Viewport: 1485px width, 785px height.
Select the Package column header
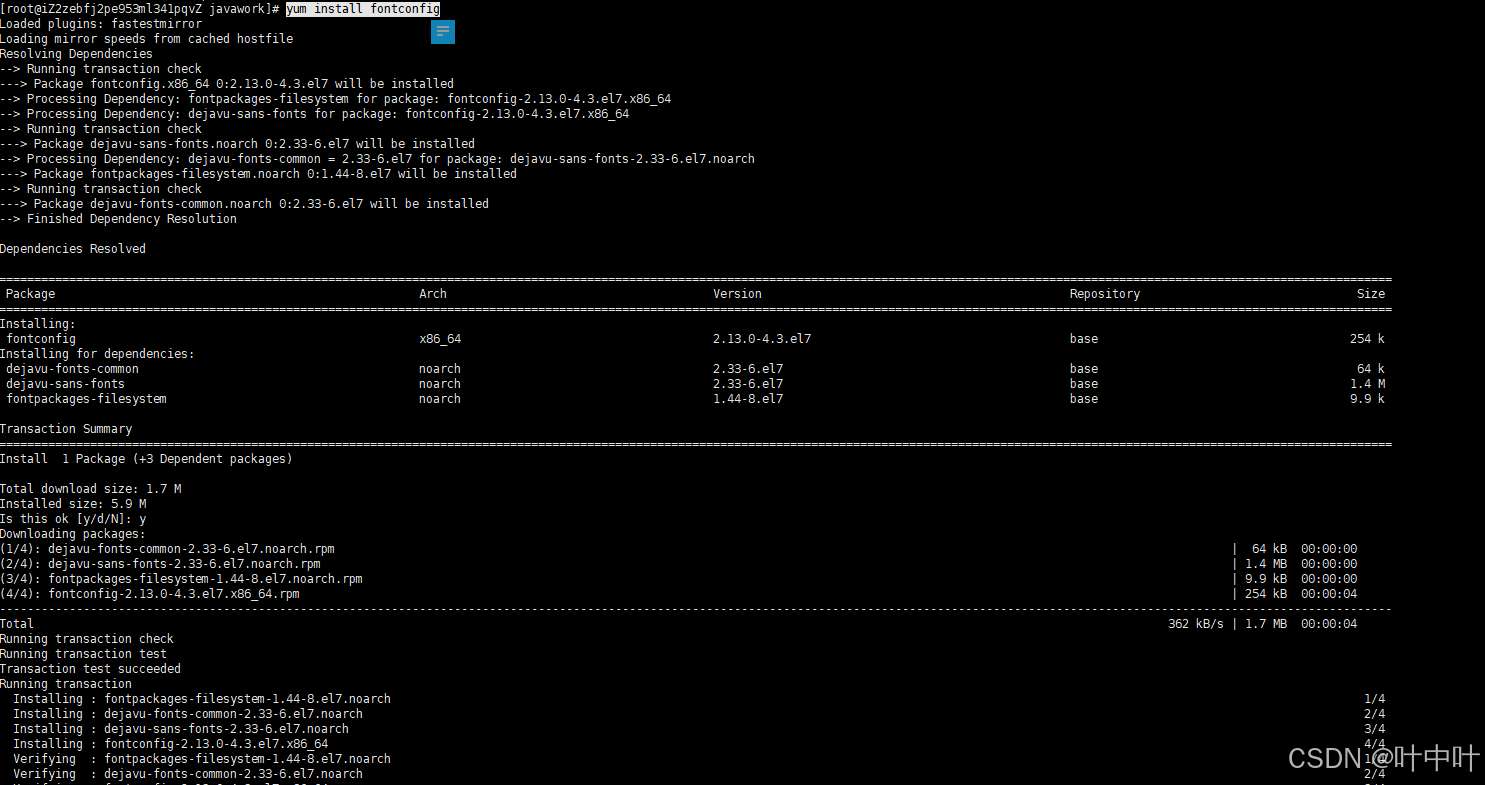[x=29, y=293]
